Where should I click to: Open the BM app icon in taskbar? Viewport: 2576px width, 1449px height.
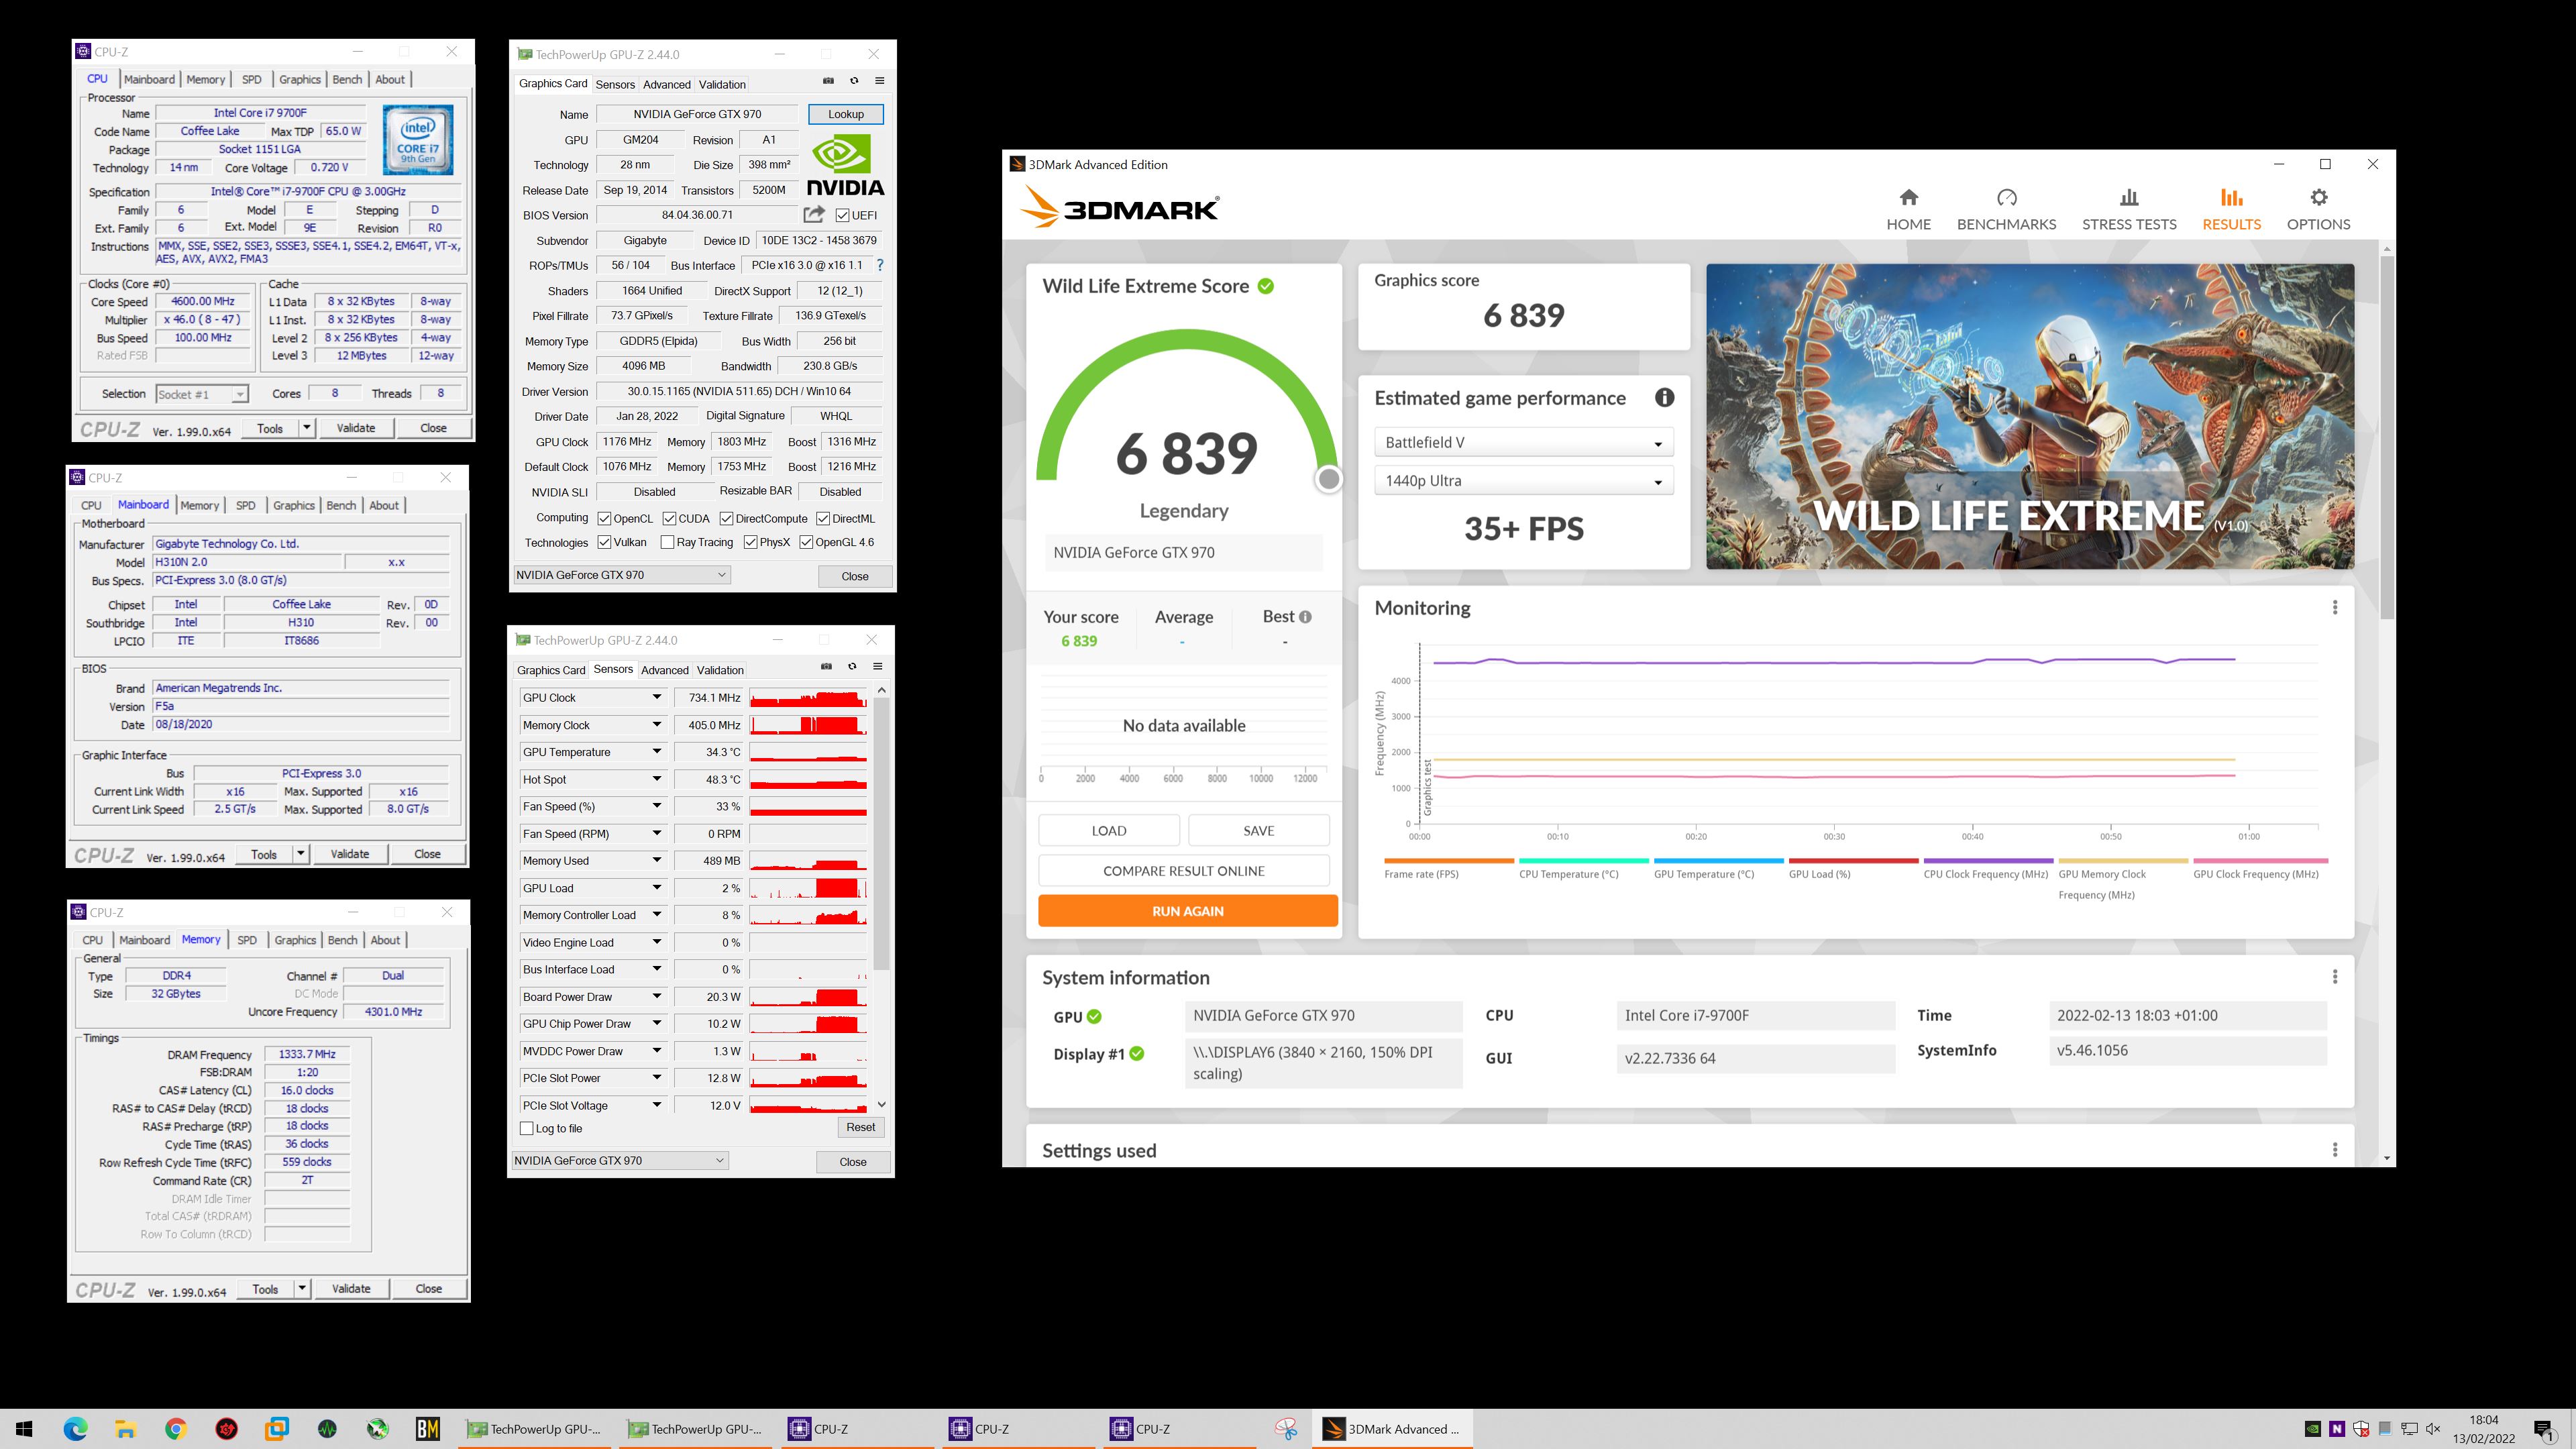tap(428, 1429)
